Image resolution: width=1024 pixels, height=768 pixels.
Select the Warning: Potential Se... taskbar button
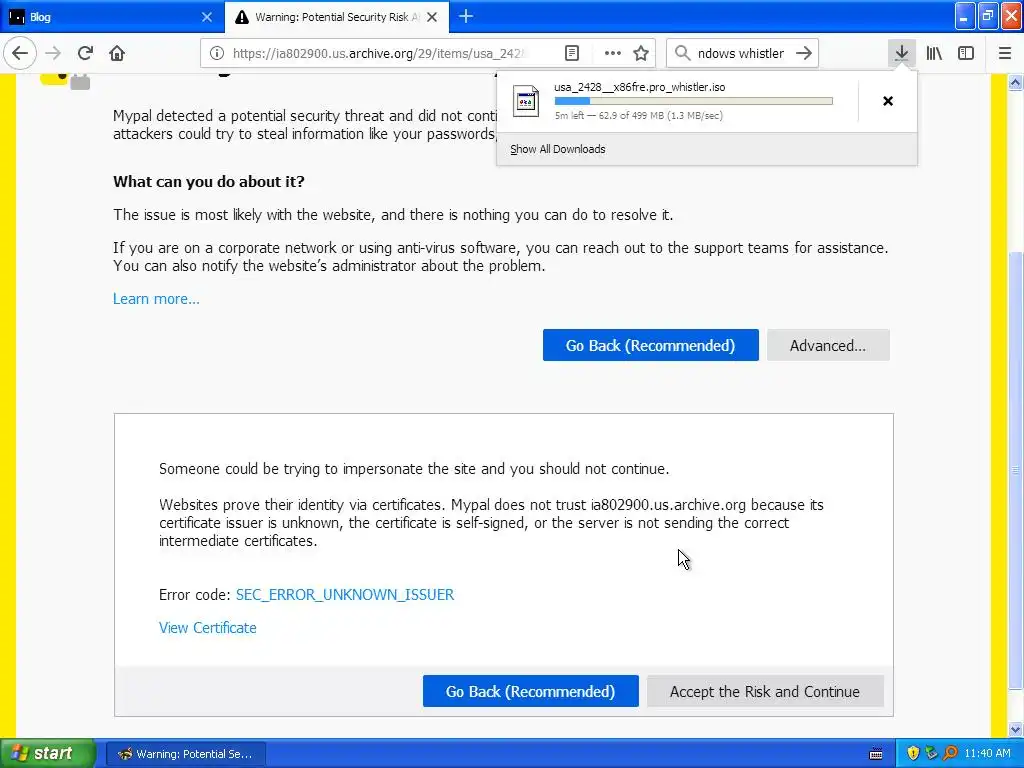click(x=185, y=754)
